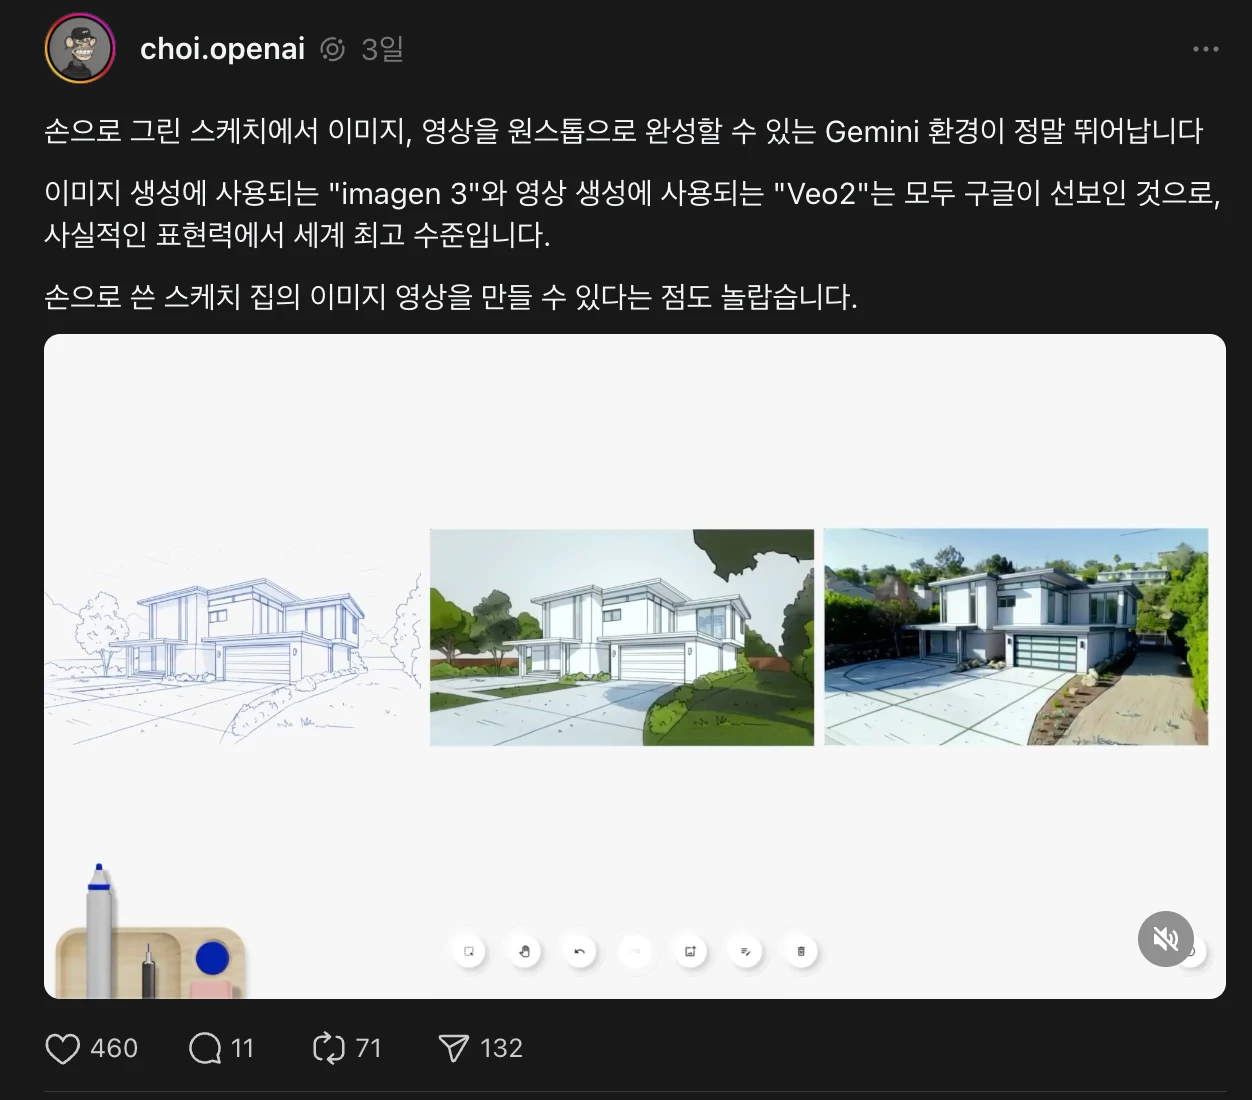
Task: Open the comments via the reply bubble icon
Action: pyautogui.click(x=205, y=1048)
